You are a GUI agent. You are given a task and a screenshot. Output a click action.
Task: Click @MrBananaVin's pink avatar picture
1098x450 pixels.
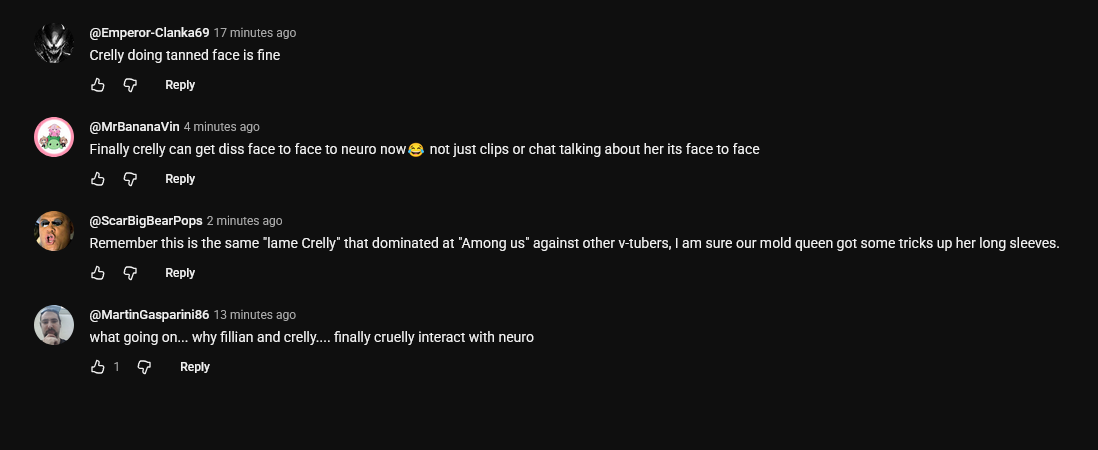click(54, 137)
